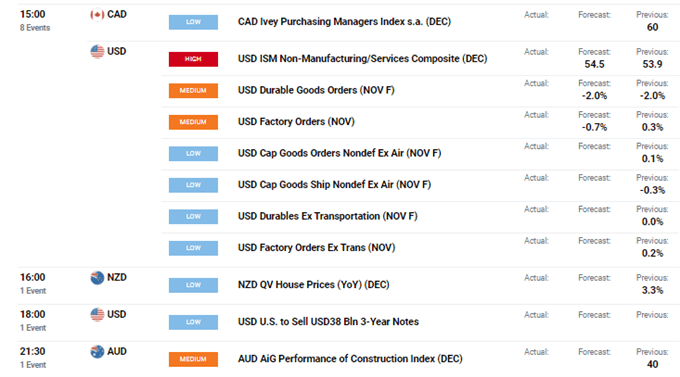Click the Australian flag icon next to AUD

click(x=97, y=352)
